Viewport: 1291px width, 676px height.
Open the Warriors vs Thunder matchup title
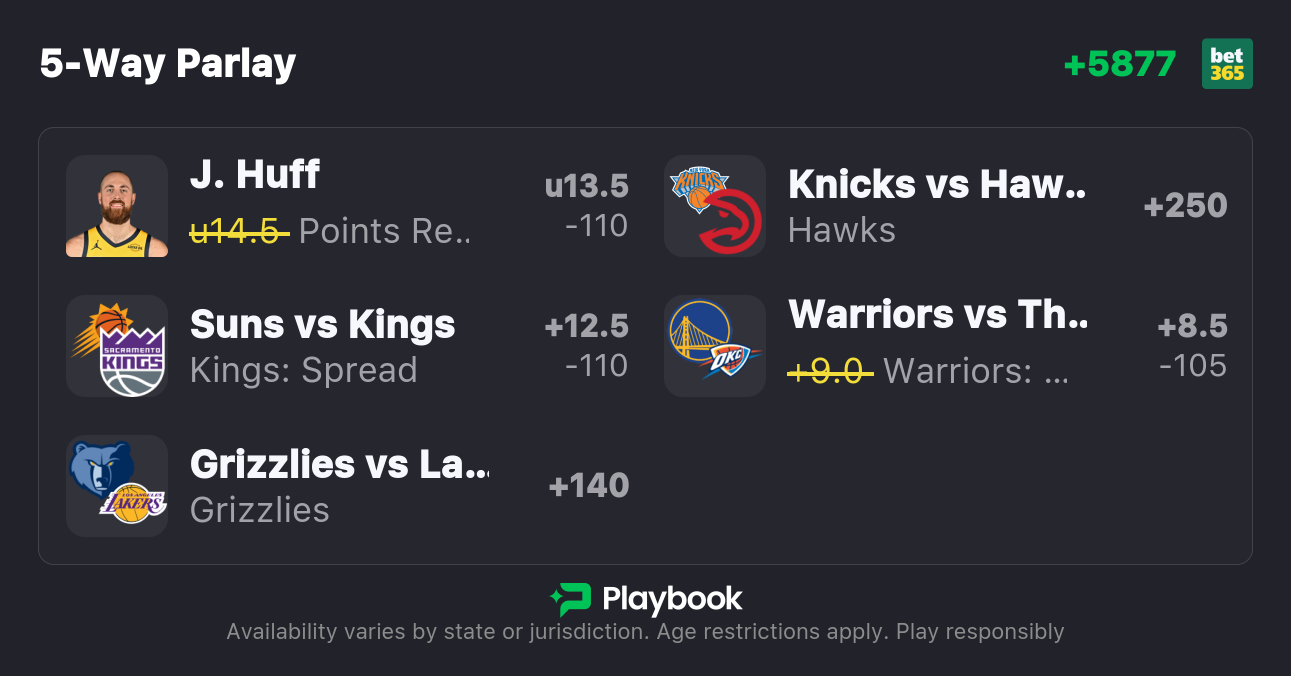click(937, 315)
